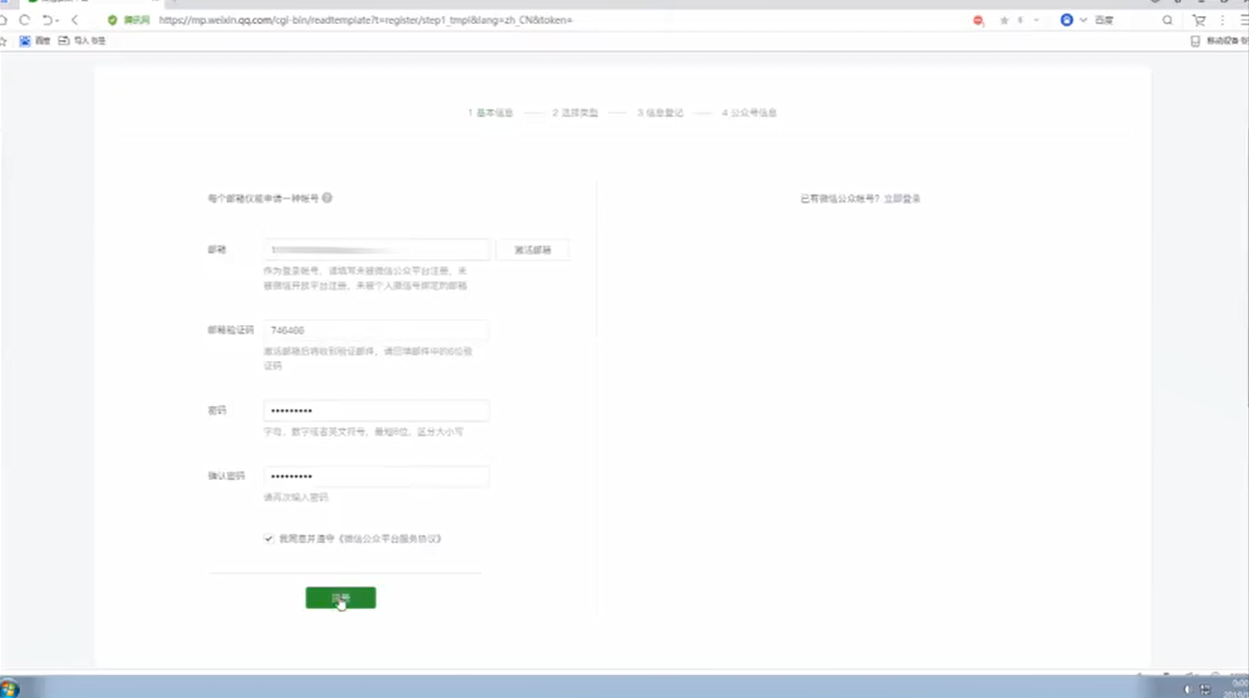1249x698 pixels.
Task: Click the 邮箱 email input field
Action: [x=377, y=250]
